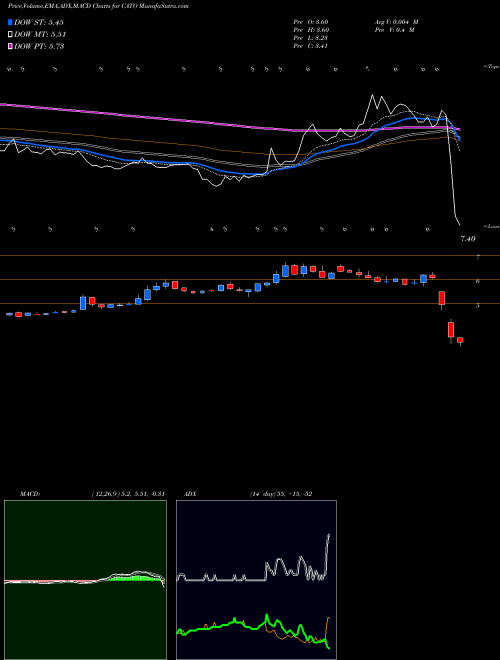Click the price axis label 5
This screenshot has width=500, height=660.
point(478,306)
